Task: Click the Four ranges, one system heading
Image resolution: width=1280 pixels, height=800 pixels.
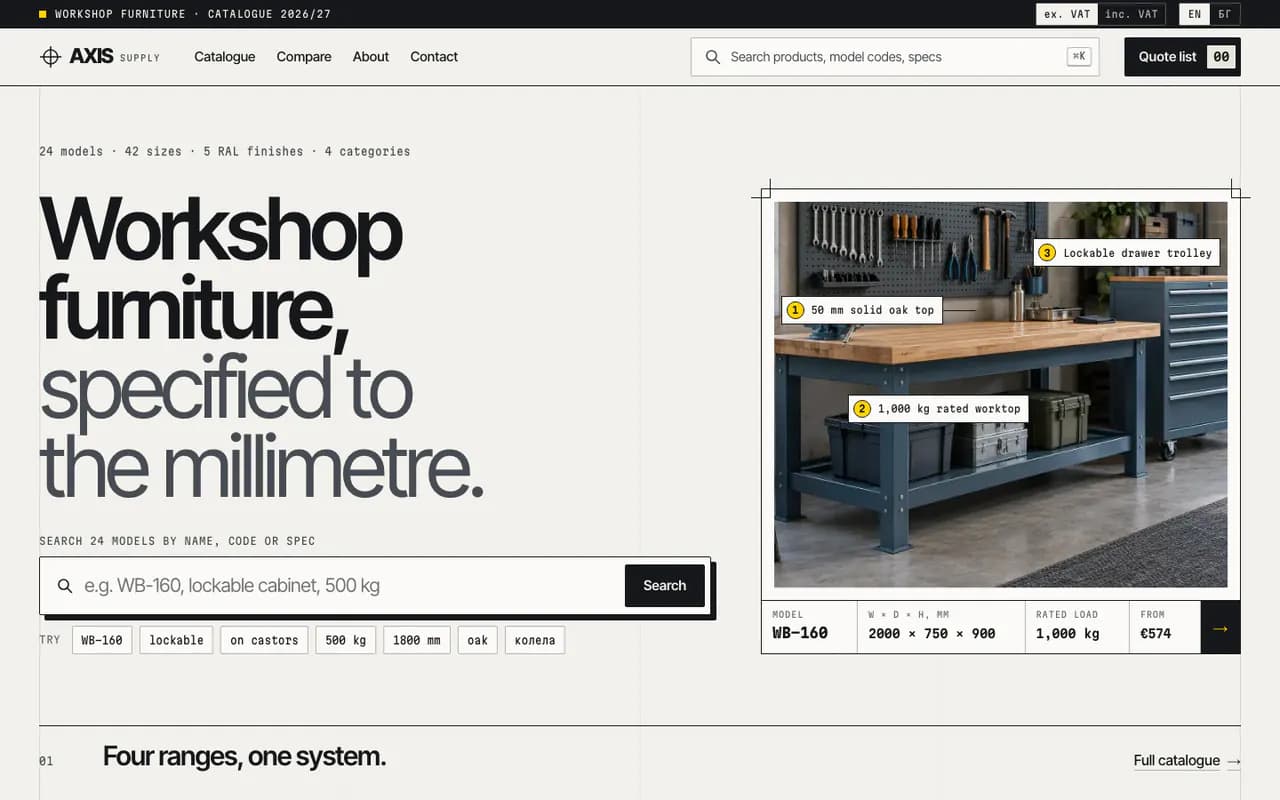Action: coord(244,756)
